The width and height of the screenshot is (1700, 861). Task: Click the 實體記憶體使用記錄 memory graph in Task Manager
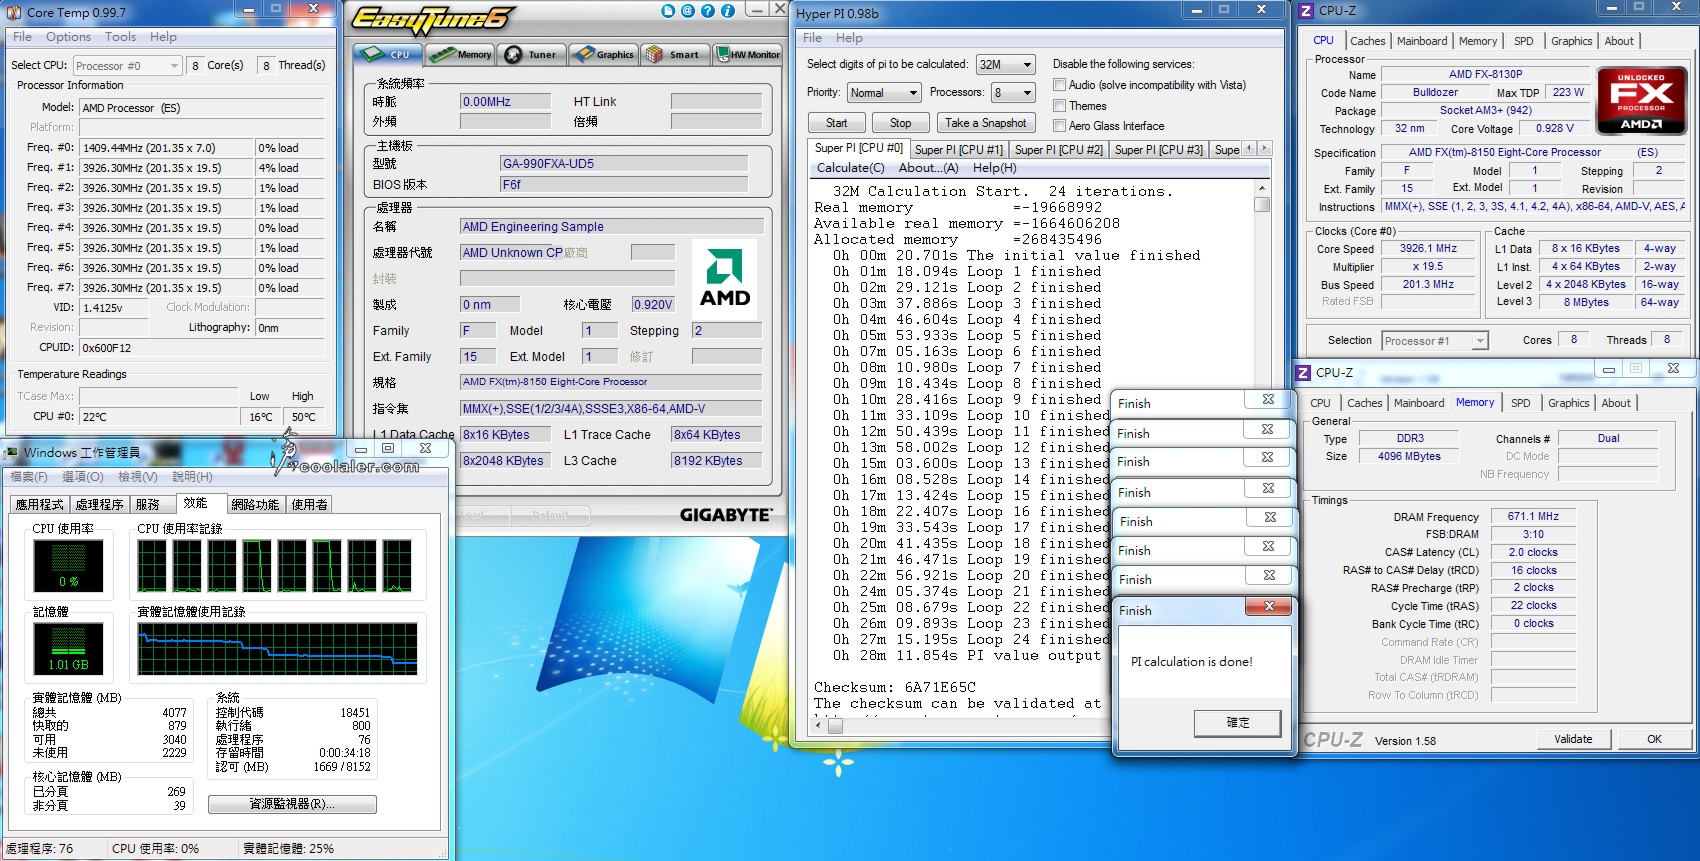coord(277,648)
